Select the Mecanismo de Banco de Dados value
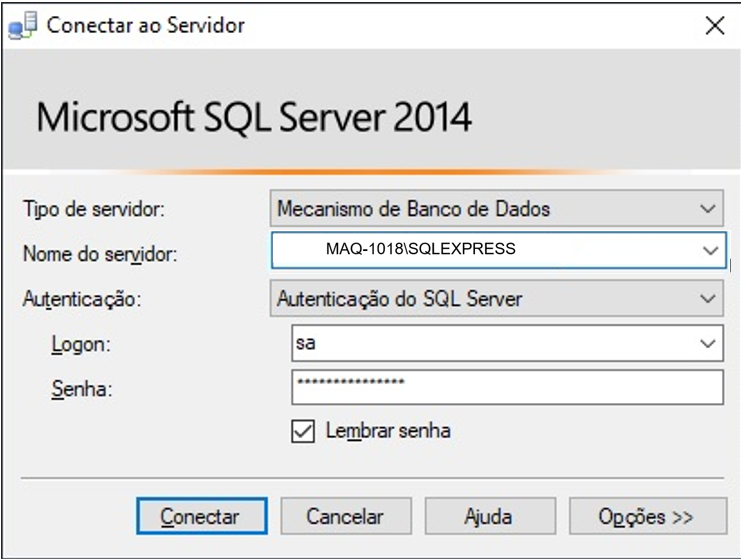 [413, 209]
